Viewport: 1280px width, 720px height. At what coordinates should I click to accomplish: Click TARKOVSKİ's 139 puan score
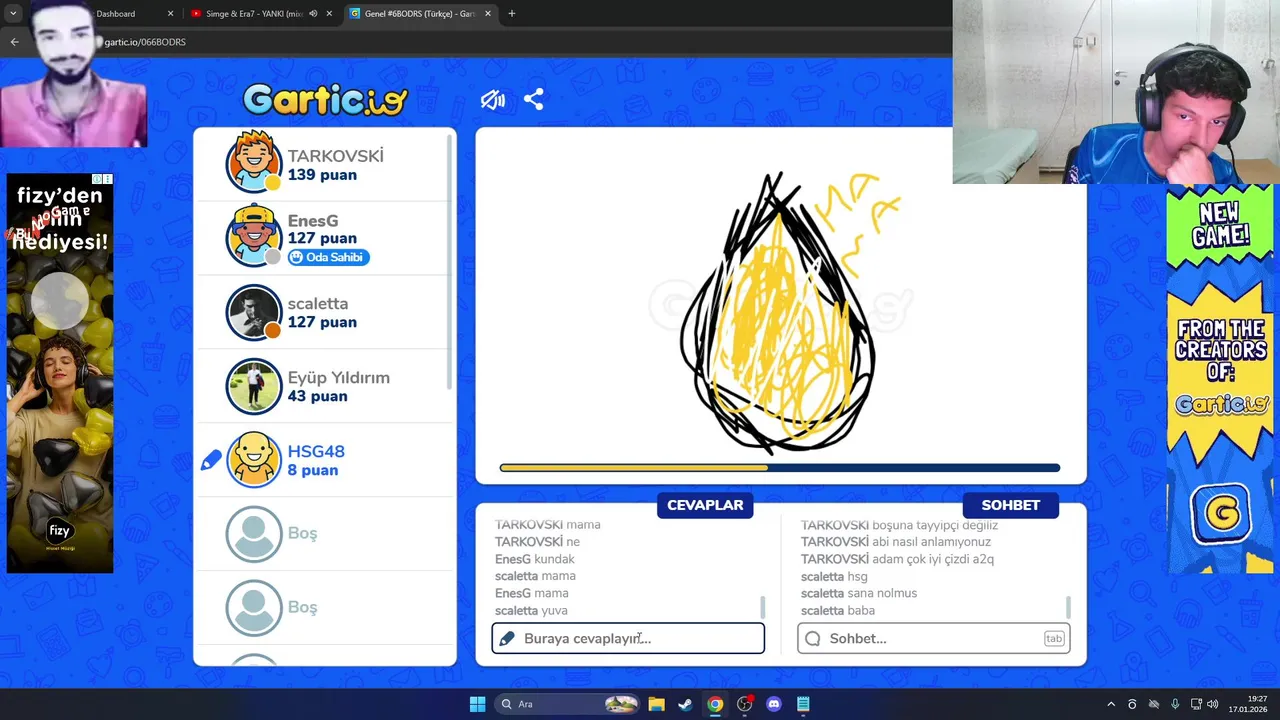click(322, 175)
